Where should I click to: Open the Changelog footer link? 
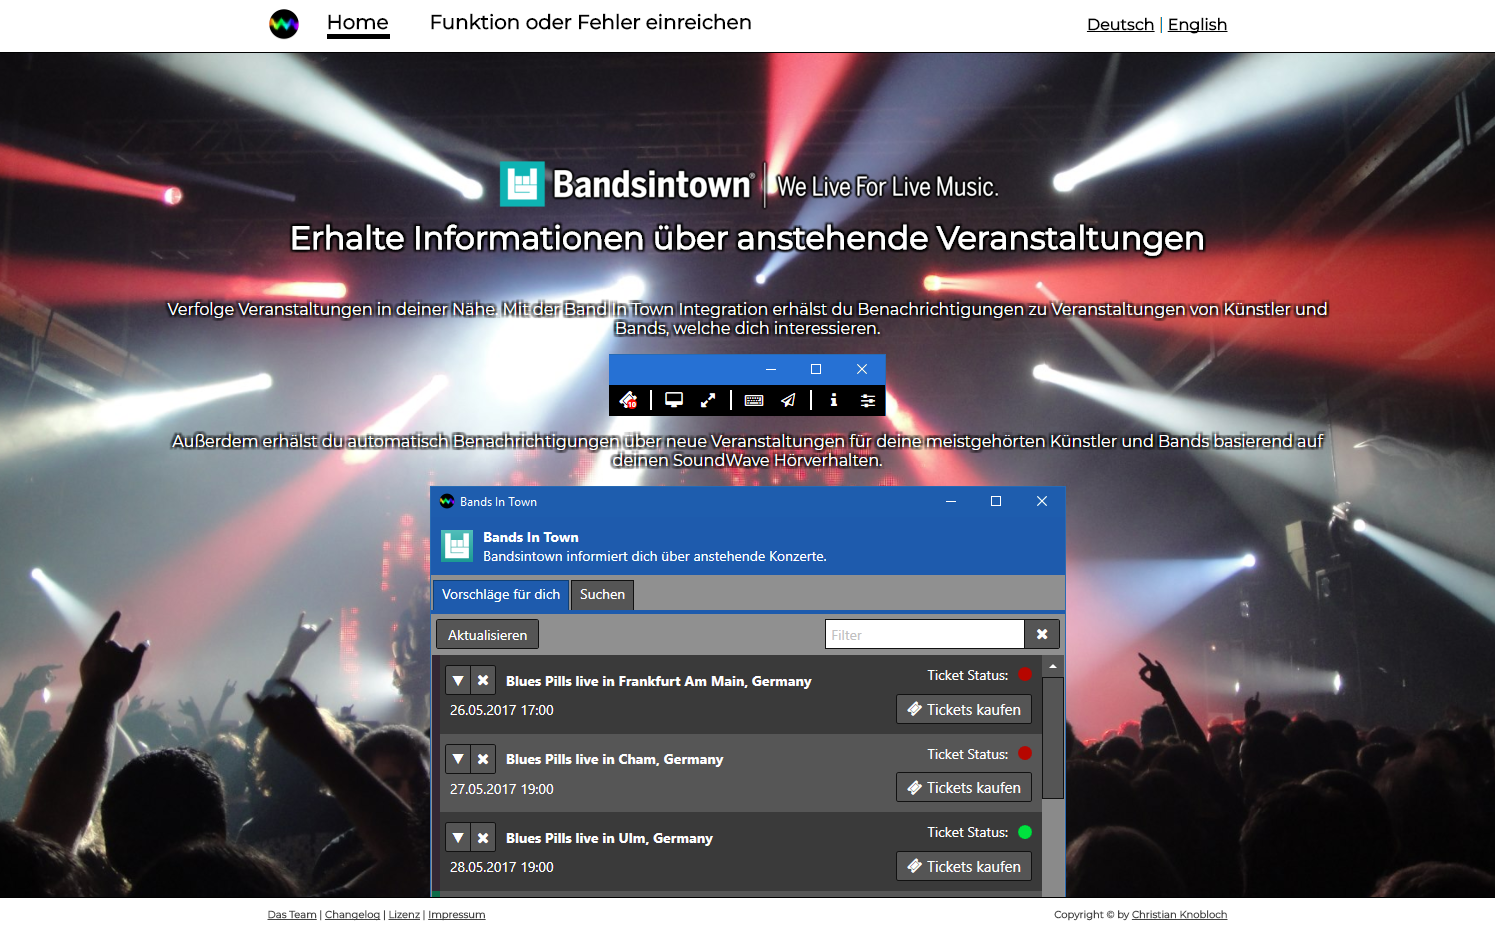pyautogui.click(x=352, y=914)
